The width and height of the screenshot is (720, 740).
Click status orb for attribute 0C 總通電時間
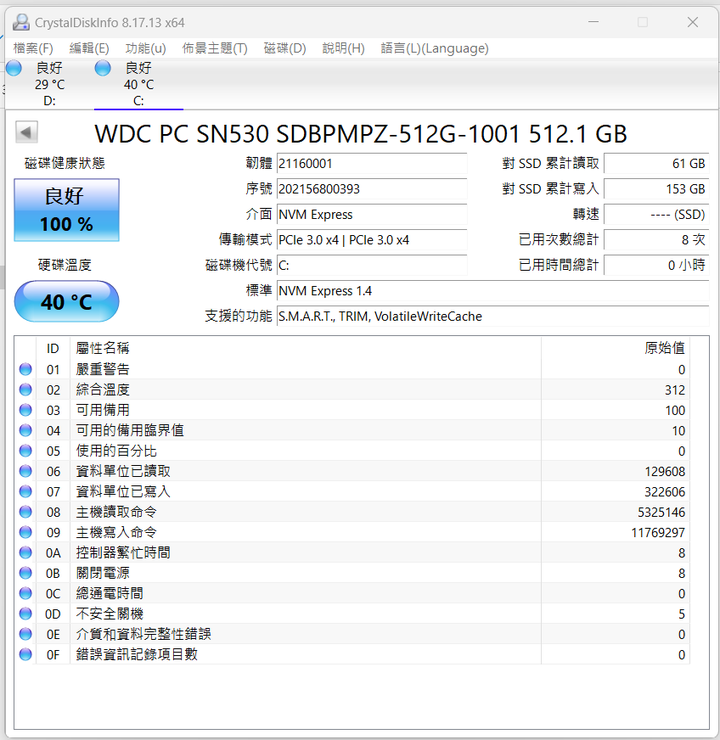click(x=25, y=593)
